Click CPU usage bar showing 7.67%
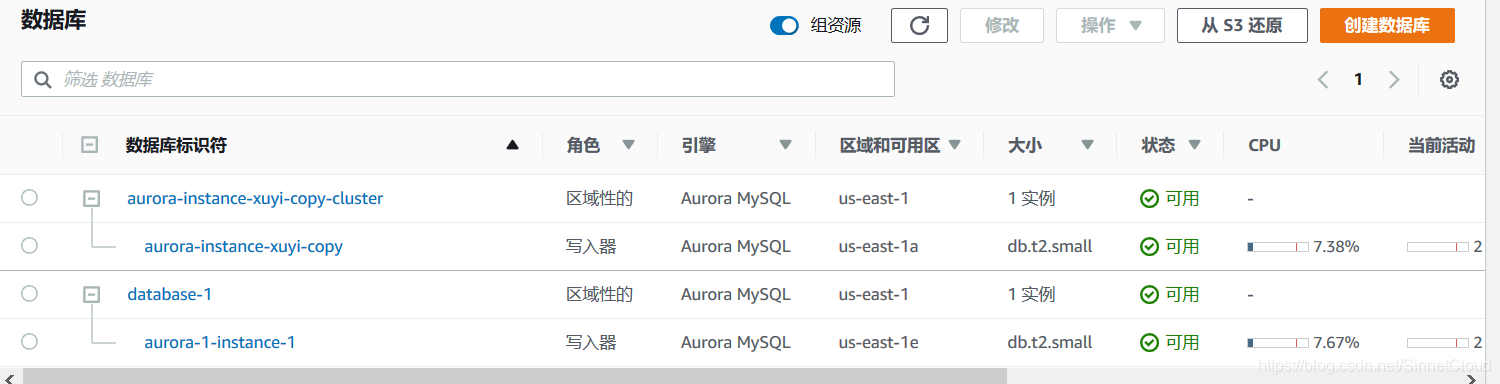Image resolution: width=1500 pixels, height=384 pixels. coord(1278,342)
